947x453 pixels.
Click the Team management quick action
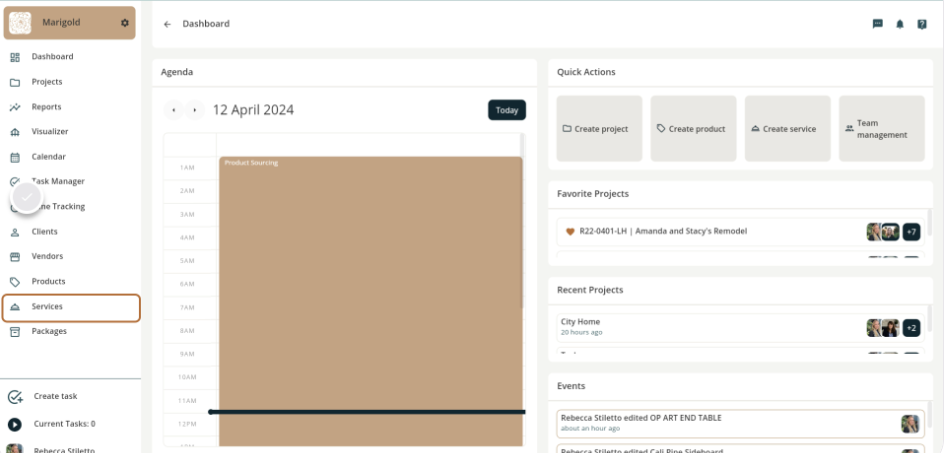tap(882, 129)
